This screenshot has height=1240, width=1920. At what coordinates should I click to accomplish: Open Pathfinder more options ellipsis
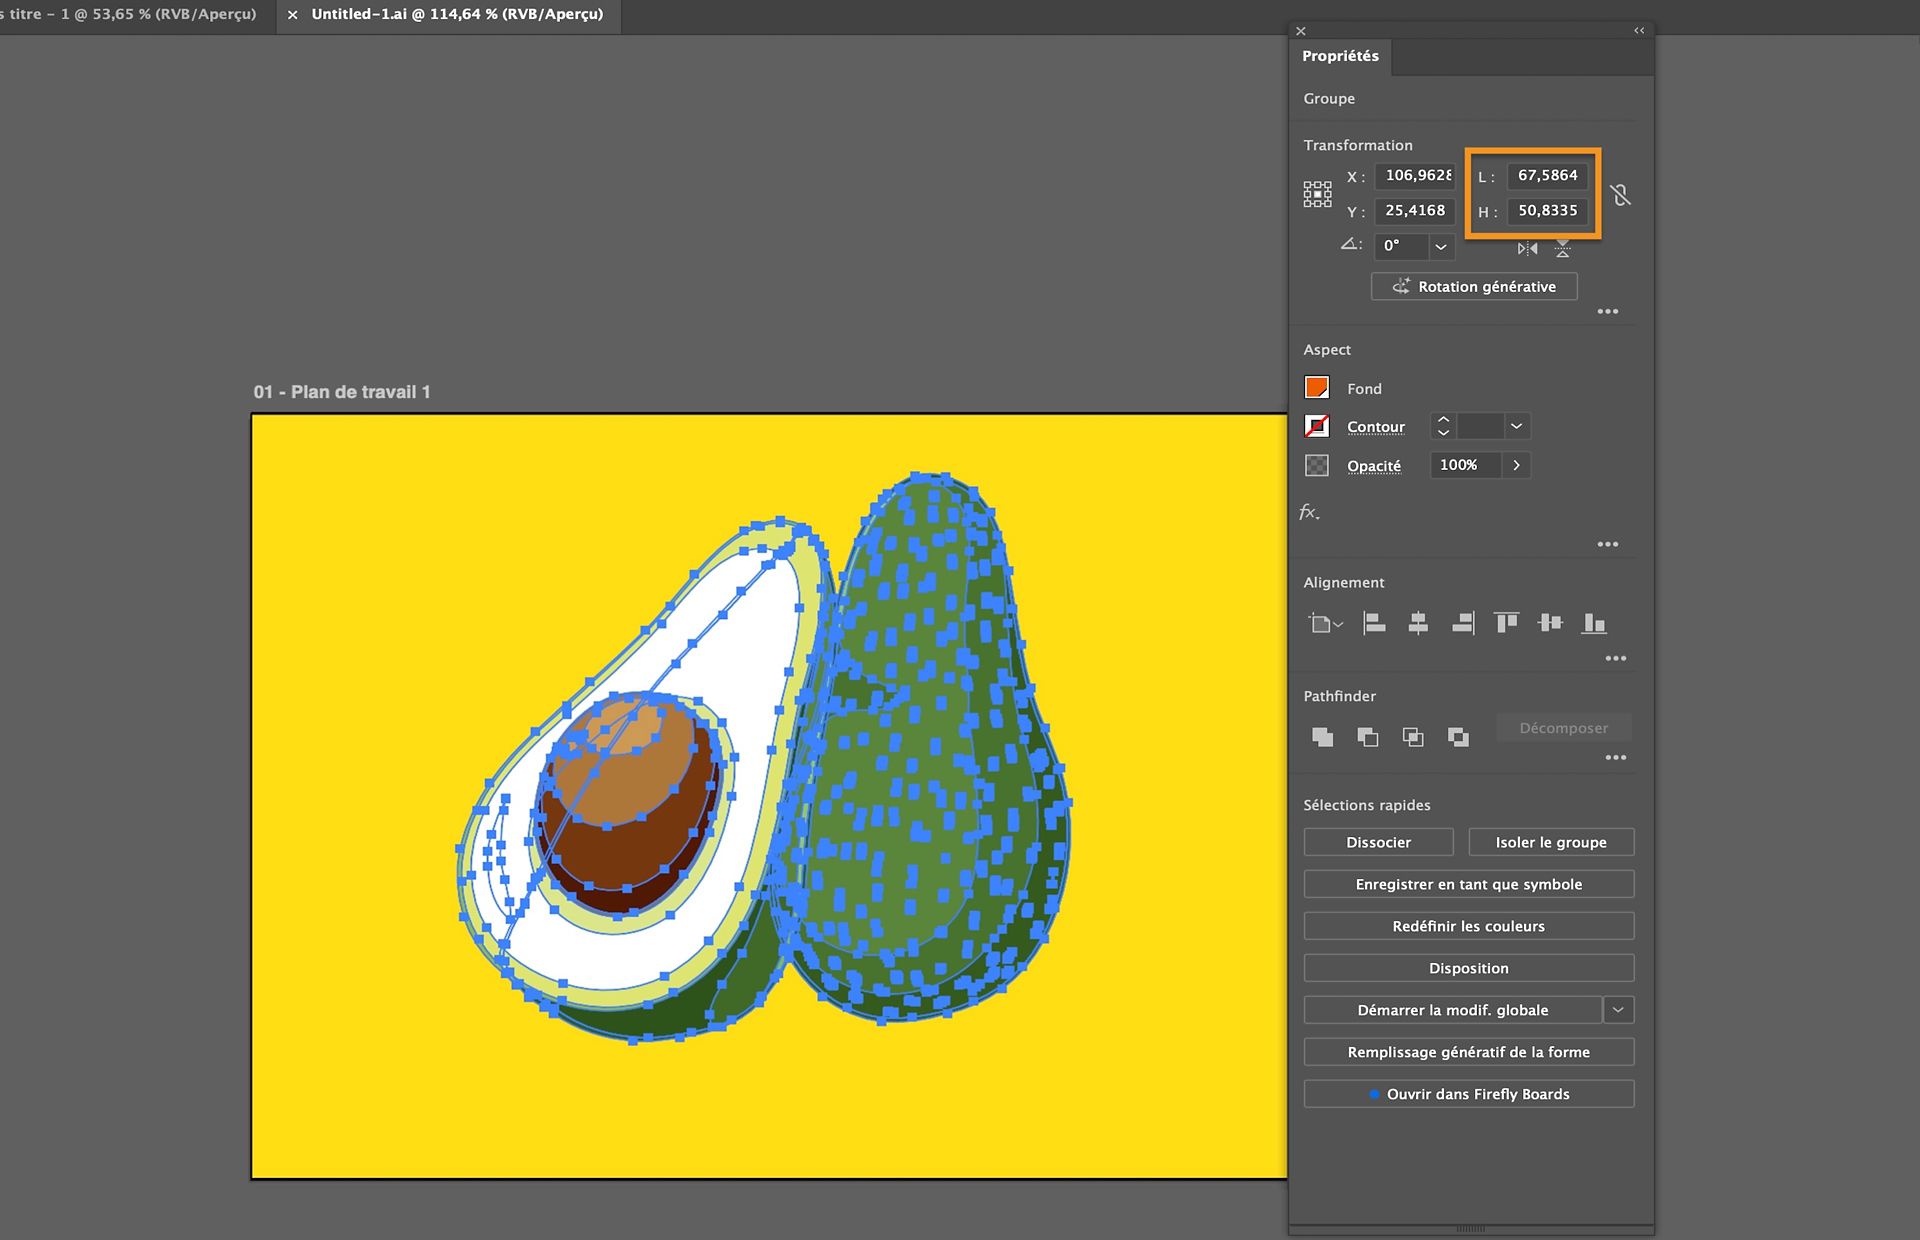(1616, 757)
